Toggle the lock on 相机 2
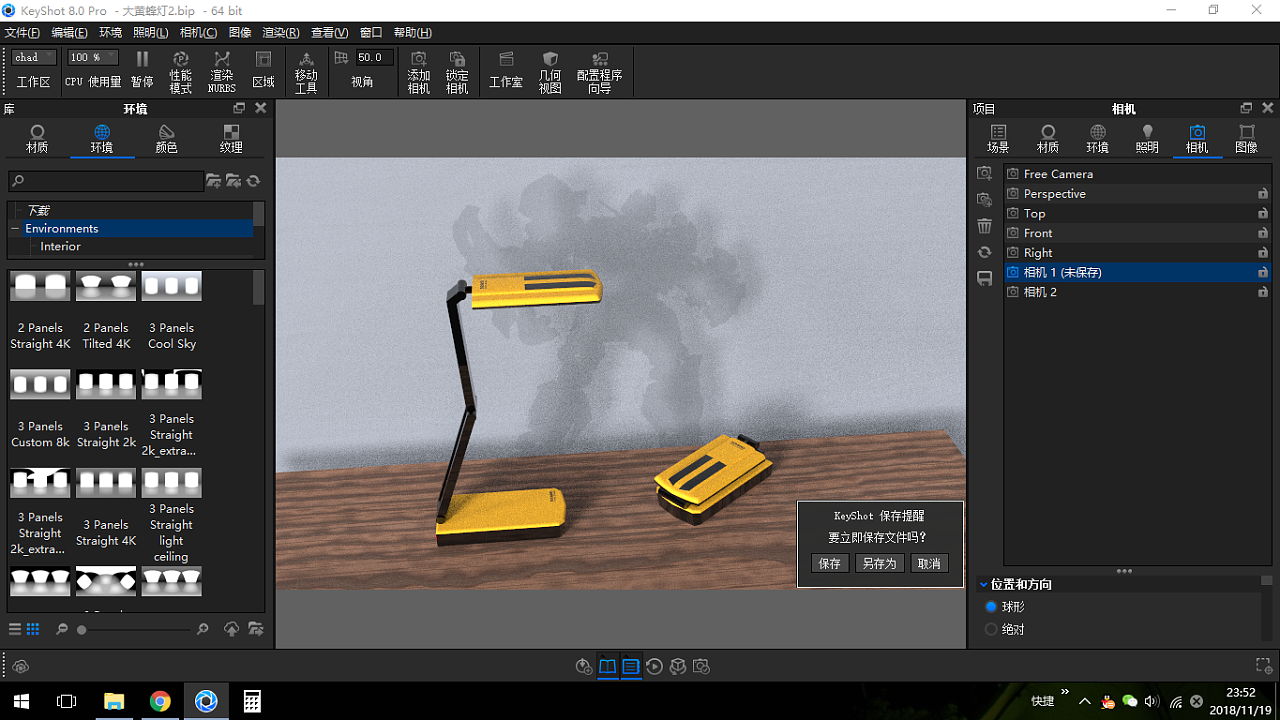The width and height of the screenshot is (1280, 720). point(1263,292)
